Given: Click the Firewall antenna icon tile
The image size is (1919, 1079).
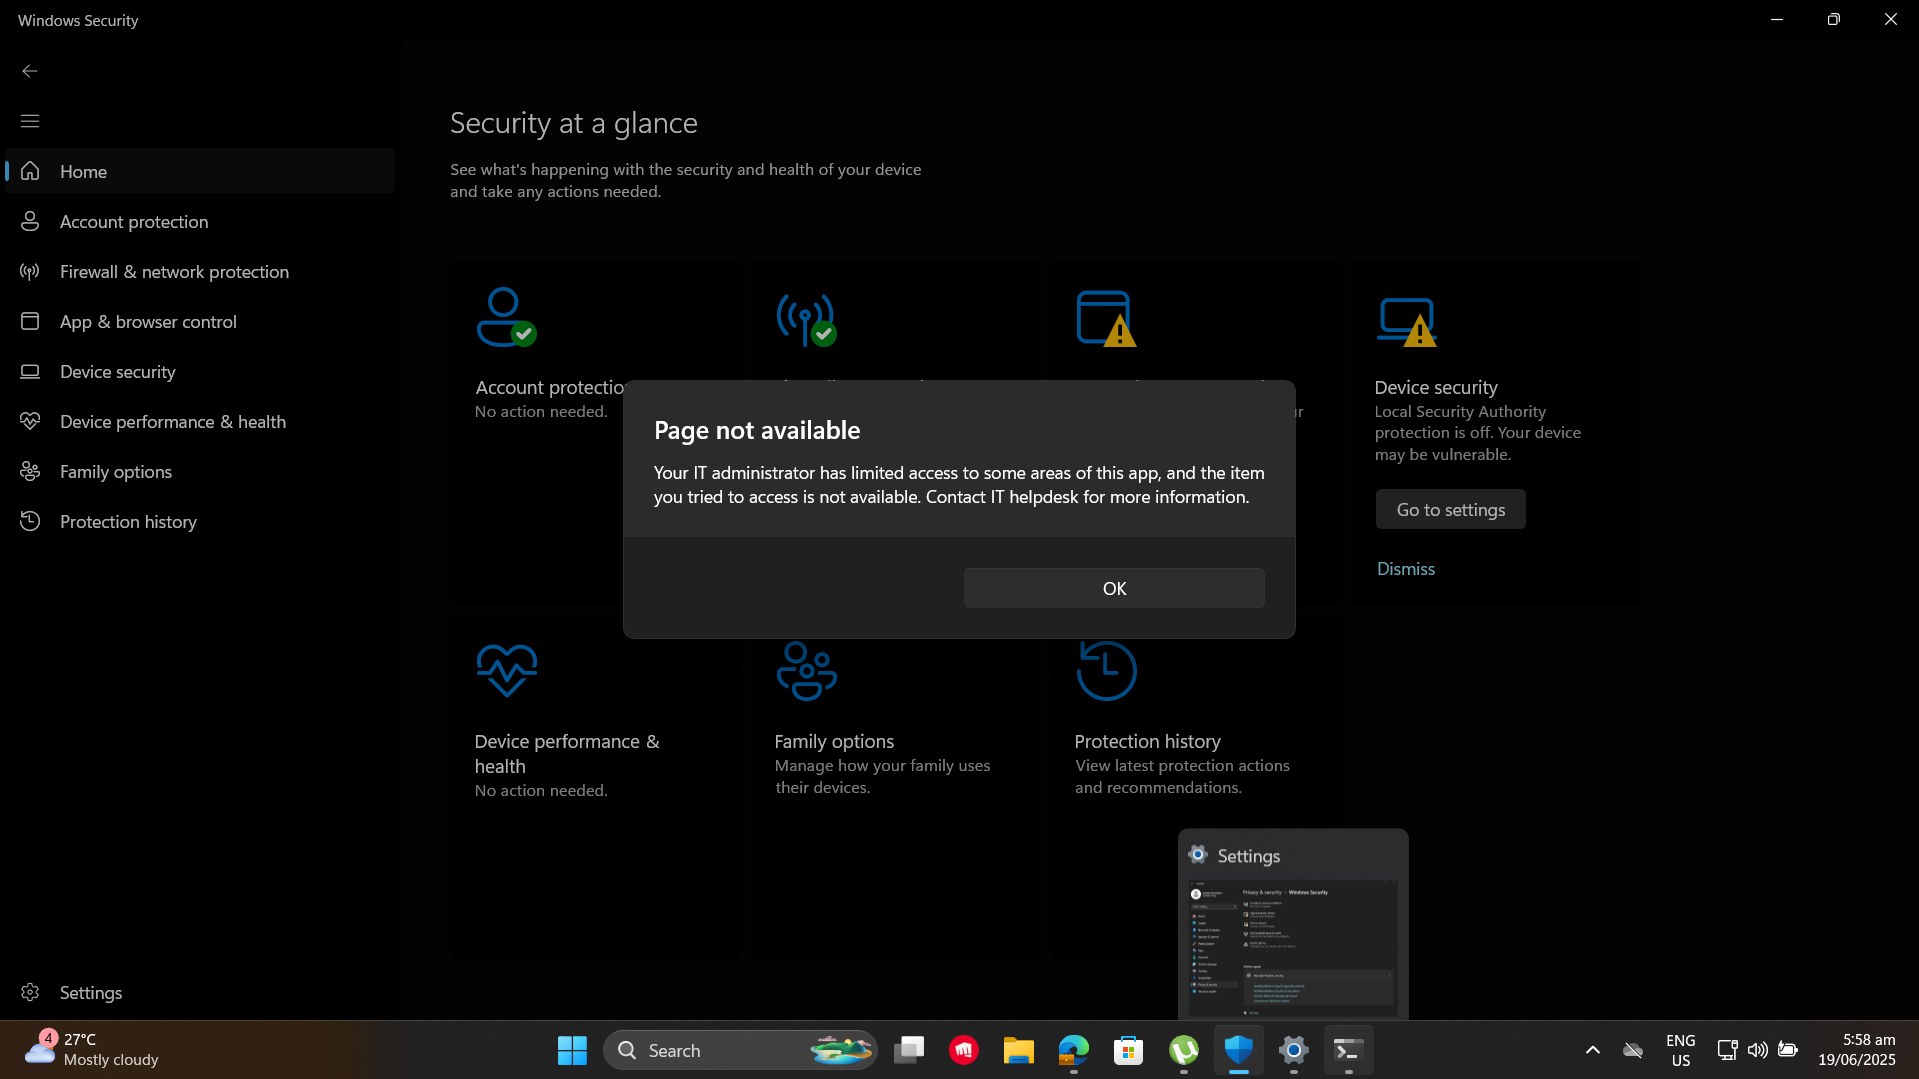Looking at the screenshot, I should pos(806,320).
